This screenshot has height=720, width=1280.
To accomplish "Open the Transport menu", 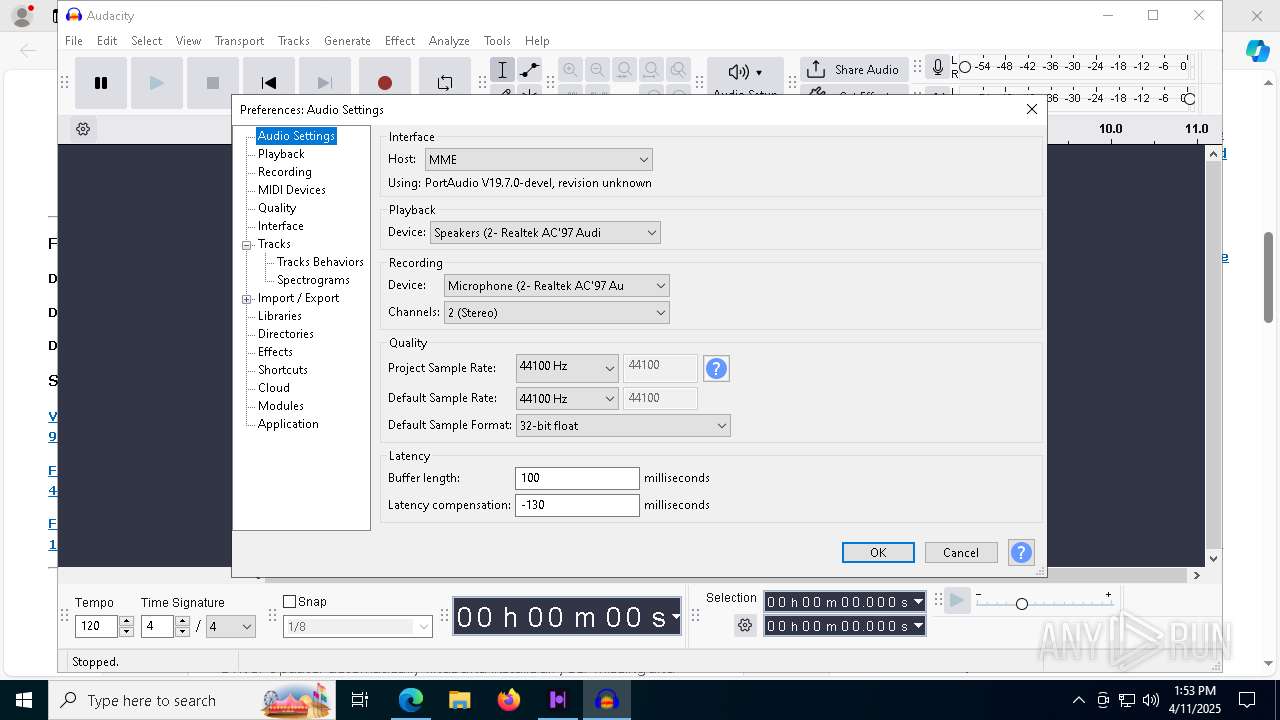I will point(240,41).
